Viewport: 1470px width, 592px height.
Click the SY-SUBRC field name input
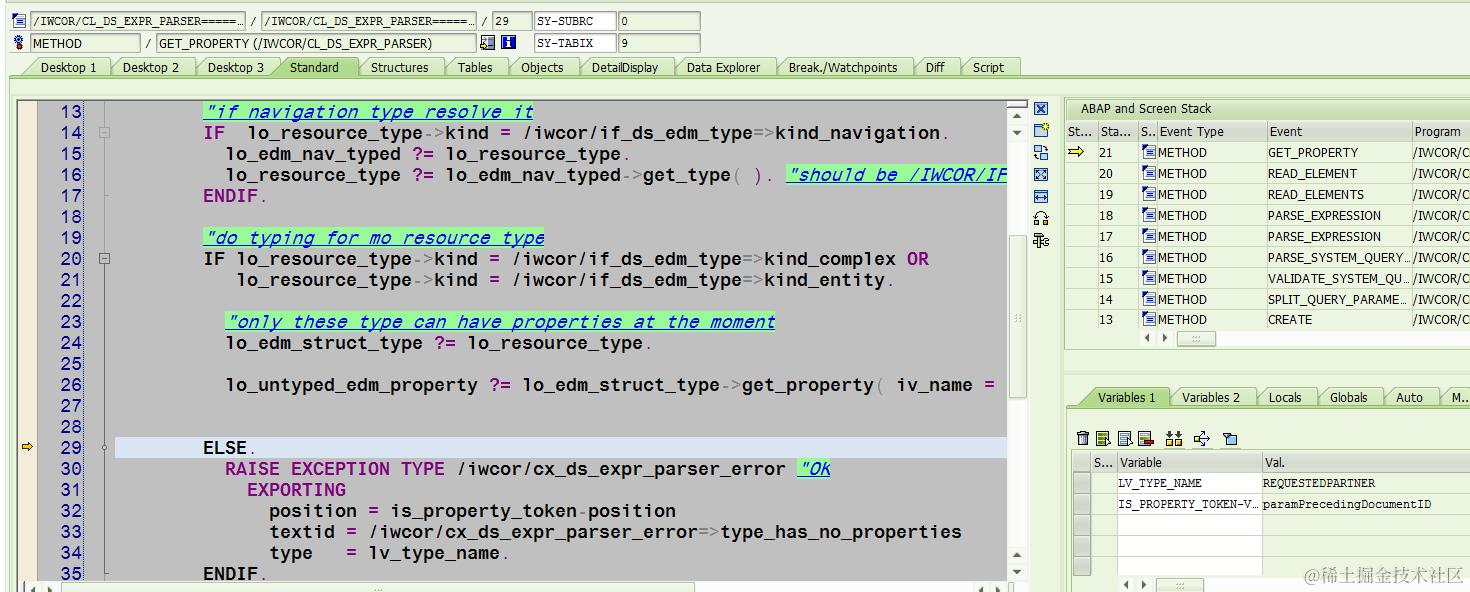pyautogui.click(x=574, y=21)
